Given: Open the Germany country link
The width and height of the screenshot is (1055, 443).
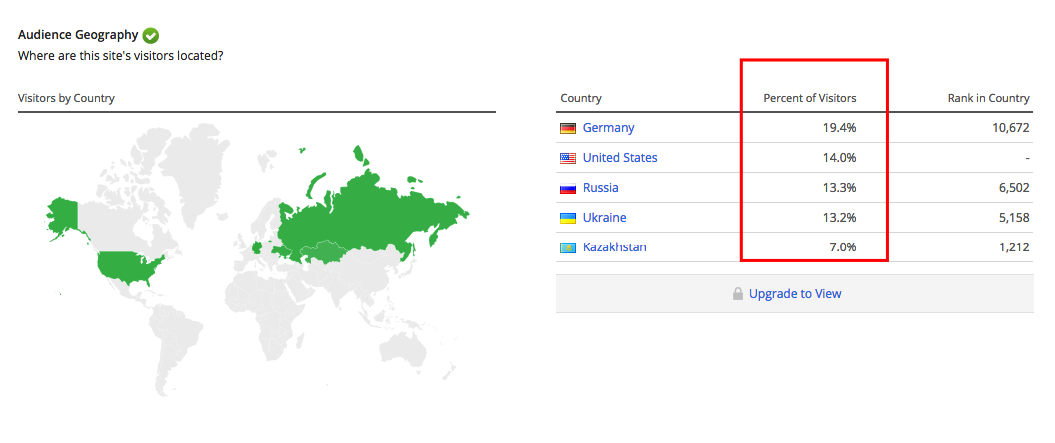Looking at the screenshot, I should pyautogui.click(x=608, y=128).
